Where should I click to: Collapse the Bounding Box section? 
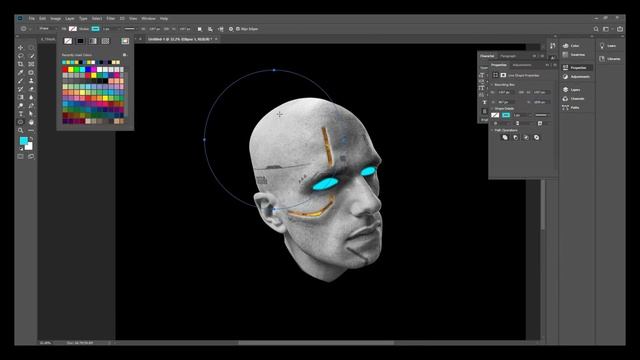coord(492,85)
